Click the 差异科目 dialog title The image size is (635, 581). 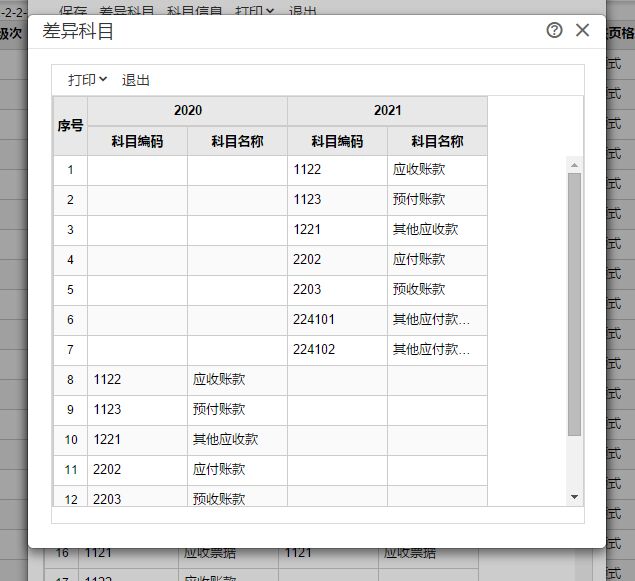pyautogui.click(x=78, y=31)
